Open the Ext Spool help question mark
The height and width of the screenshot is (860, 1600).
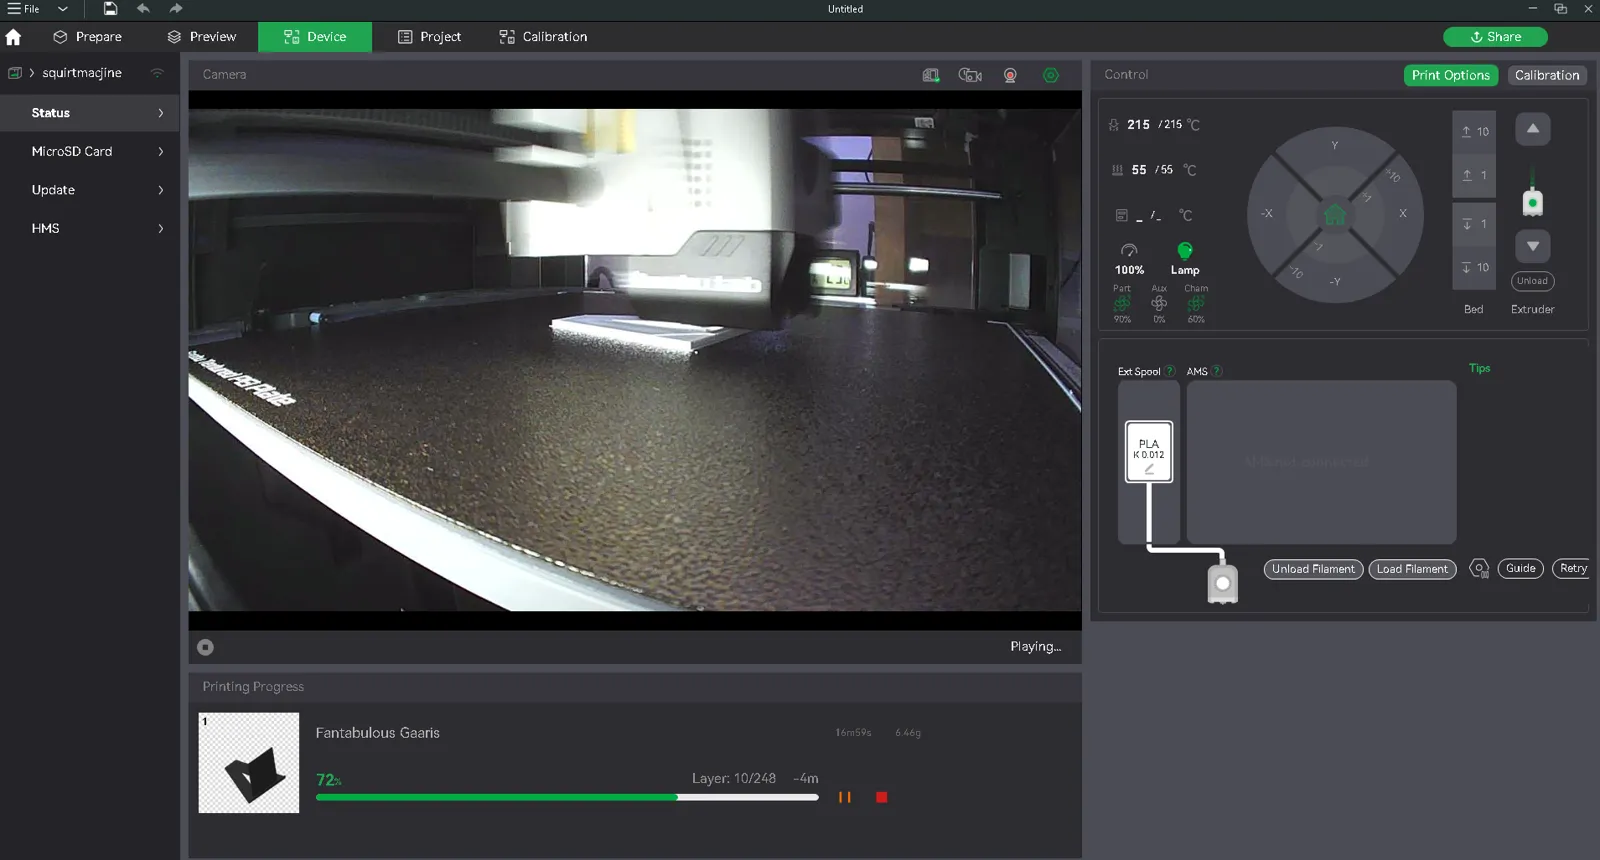click(x=1170, y=371)
